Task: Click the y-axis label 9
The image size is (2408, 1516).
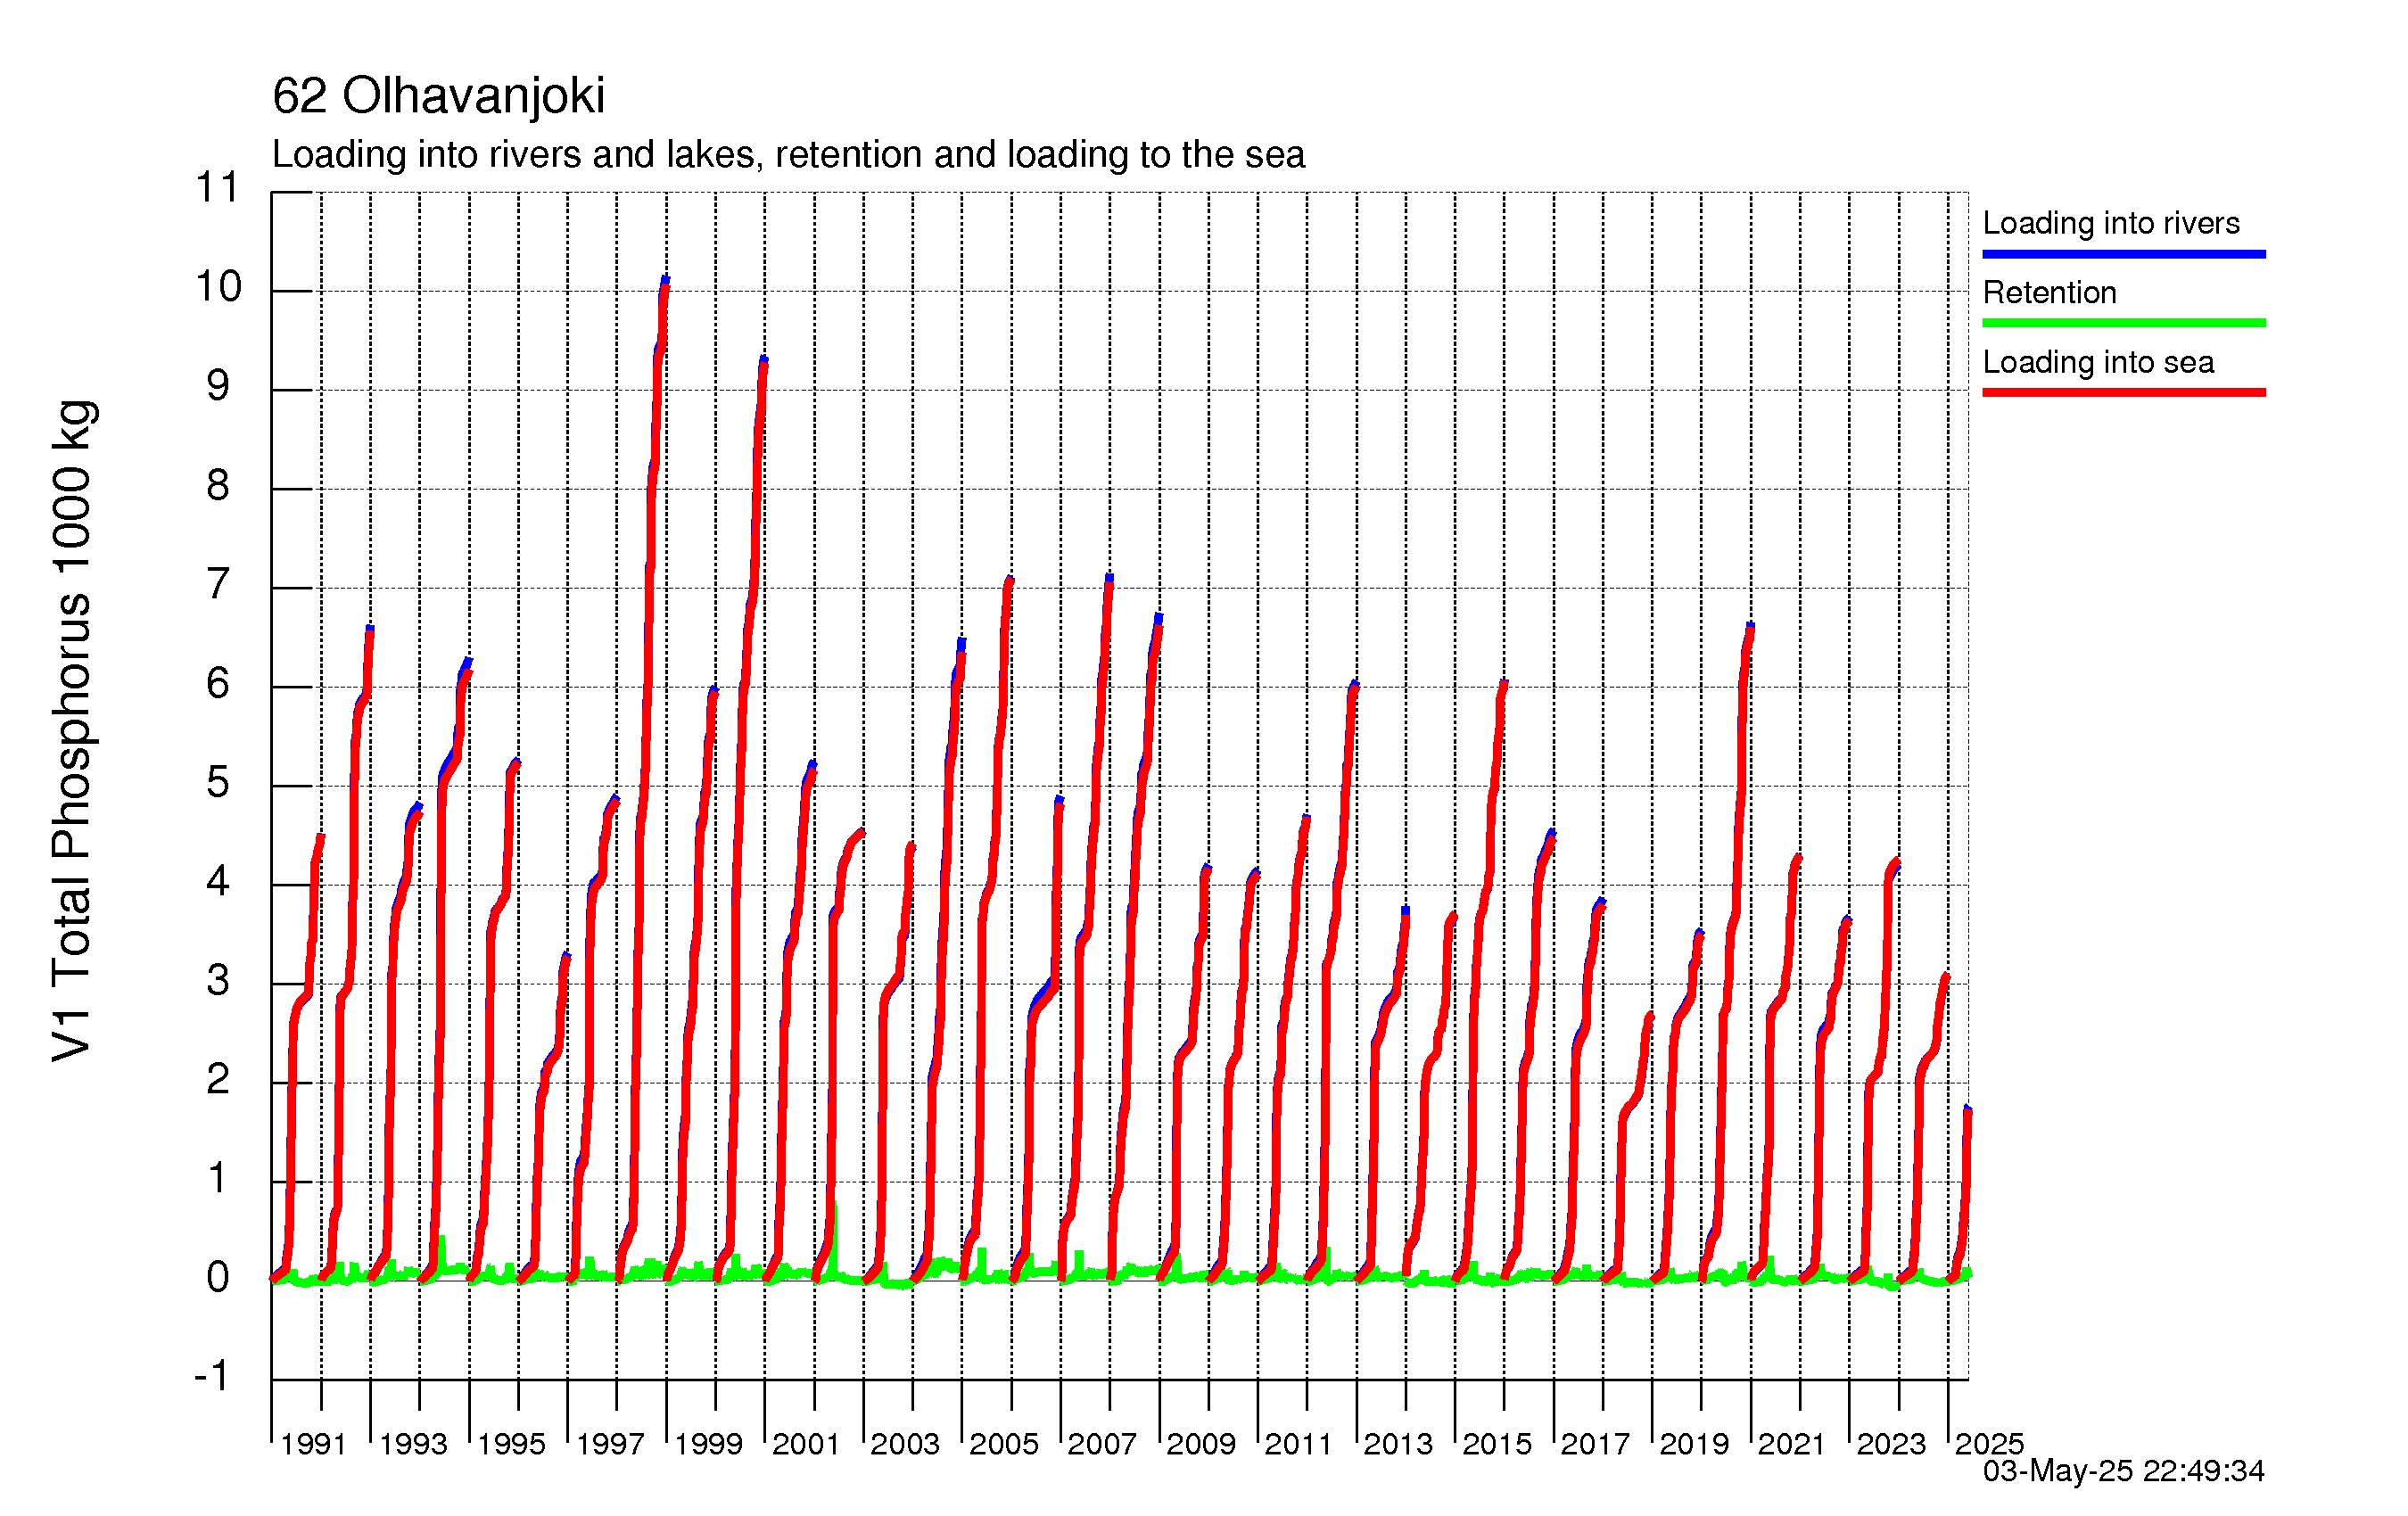Action: click(217, 386)
